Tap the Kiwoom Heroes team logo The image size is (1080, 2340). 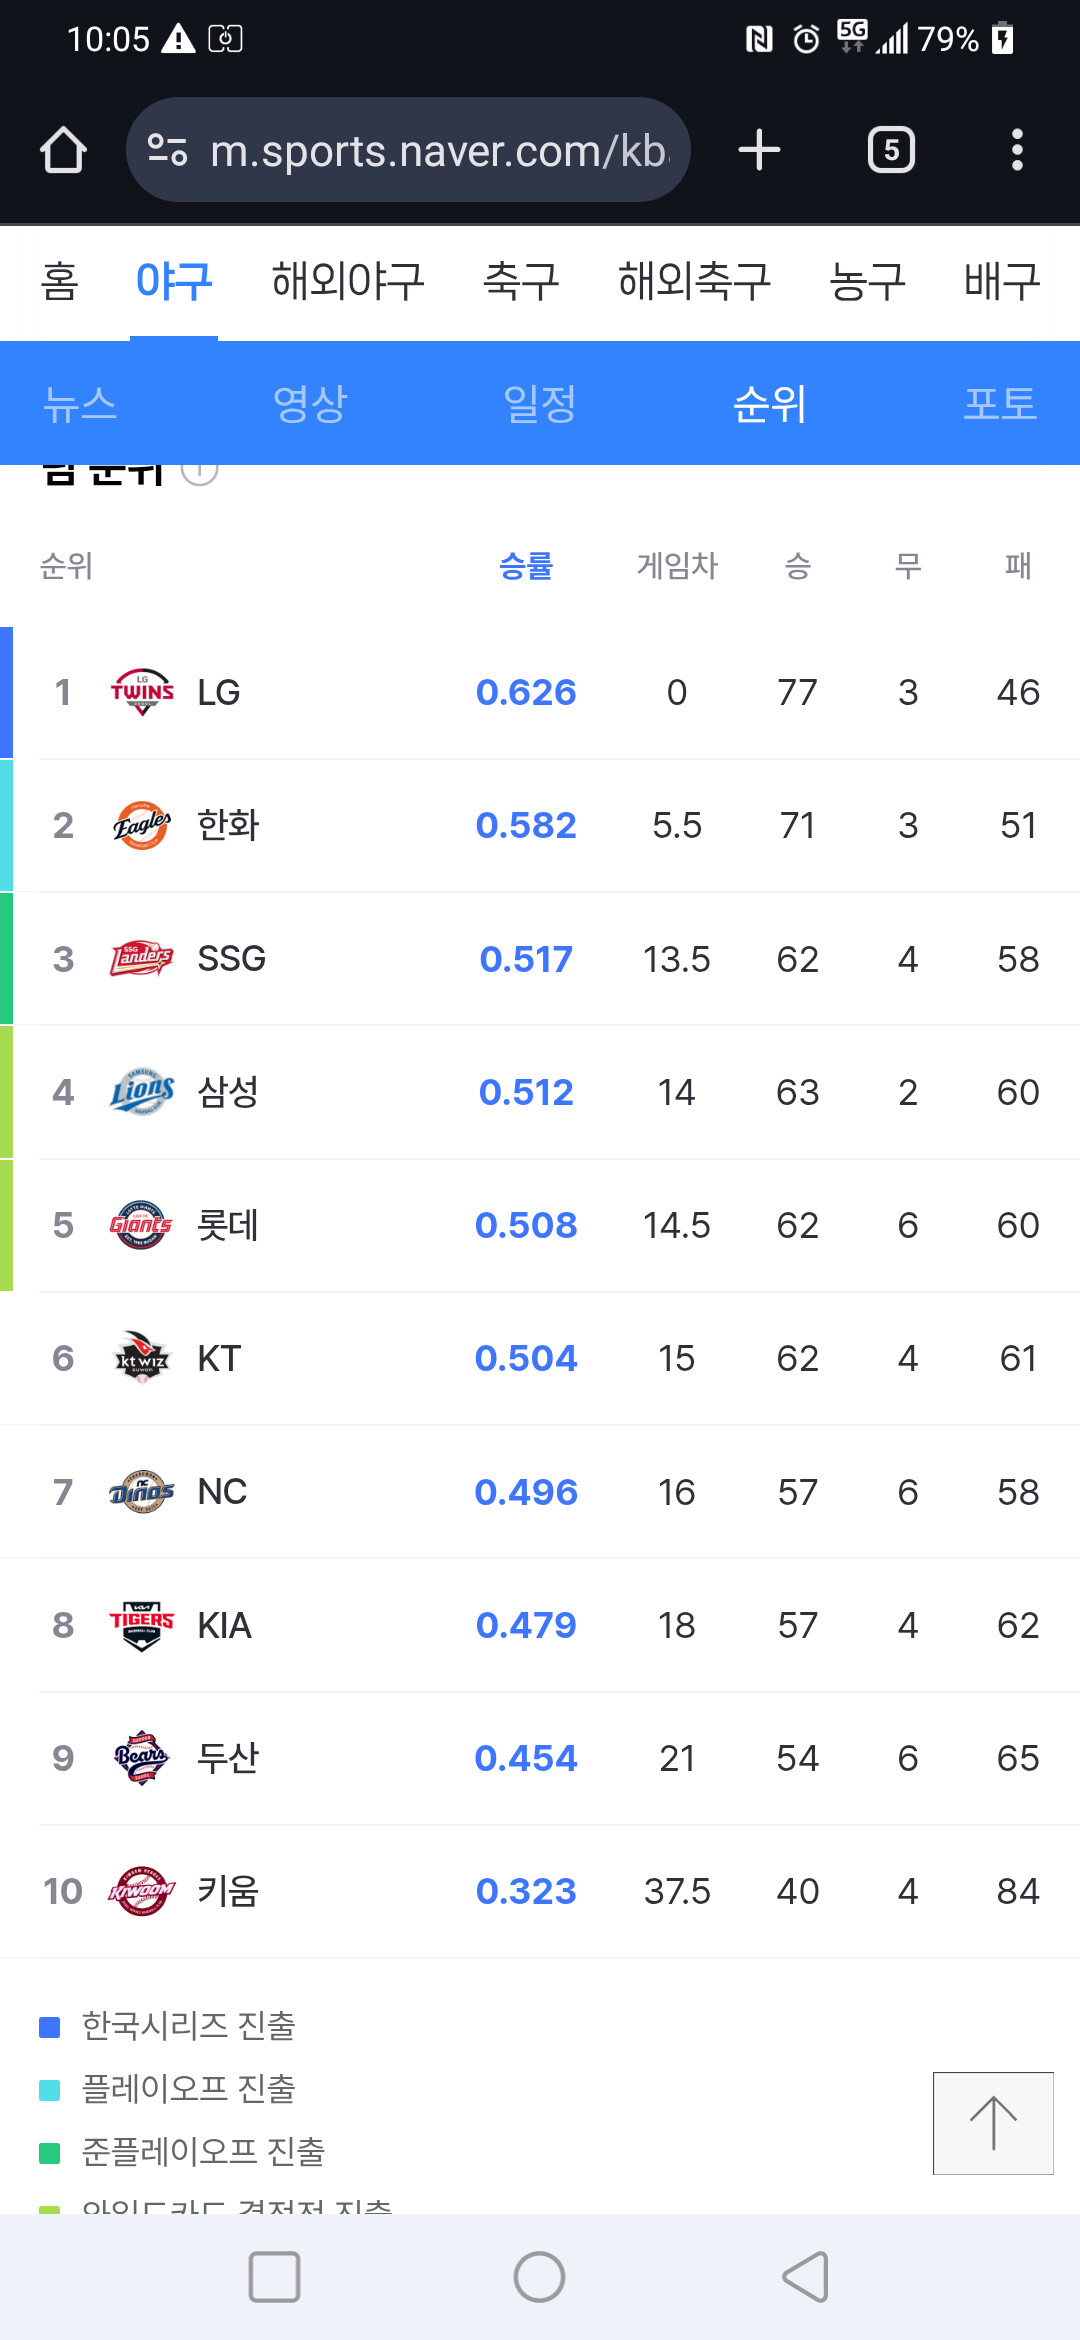(x=141, y=1891)
